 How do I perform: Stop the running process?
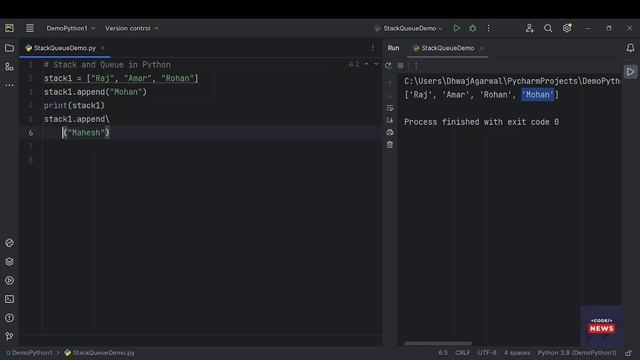400,65
